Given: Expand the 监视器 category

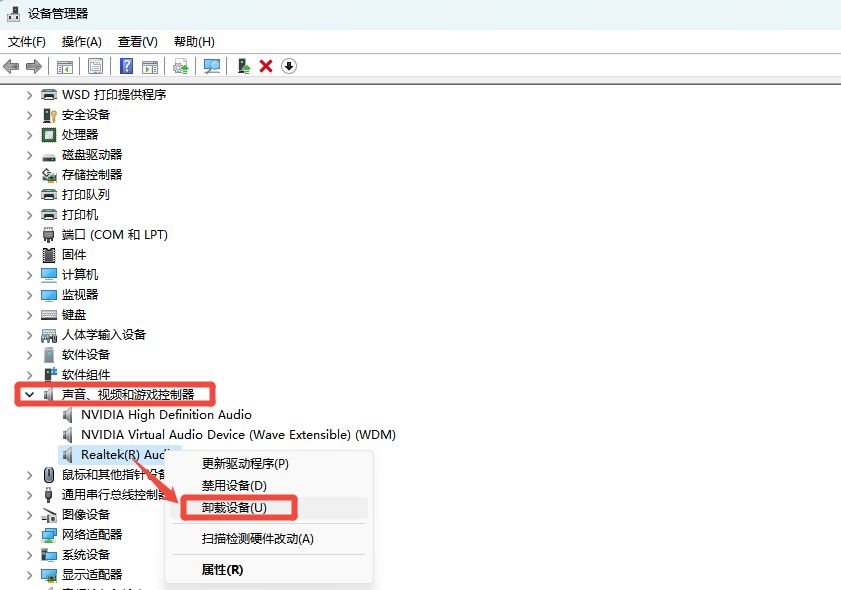Looking at the screenshot, I should coord(29,295).
